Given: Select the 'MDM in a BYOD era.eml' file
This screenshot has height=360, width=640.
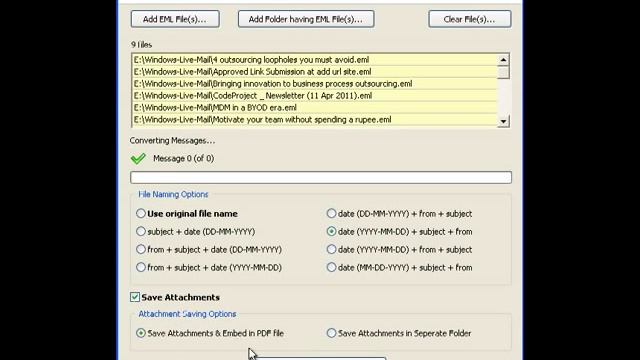Looking at the screenshot, I should click(x=315, y=108).
